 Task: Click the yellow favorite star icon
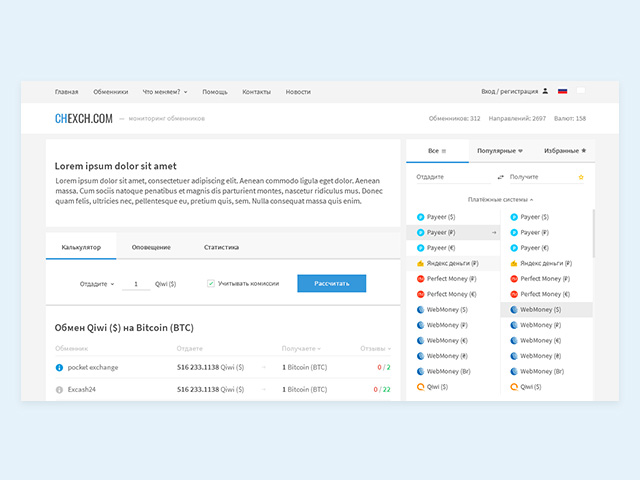(581, 177)
